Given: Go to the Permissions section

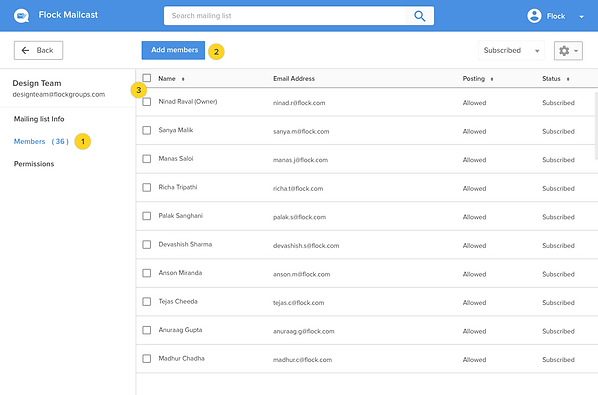Looking at the screenshot, I should pos(34,164).
